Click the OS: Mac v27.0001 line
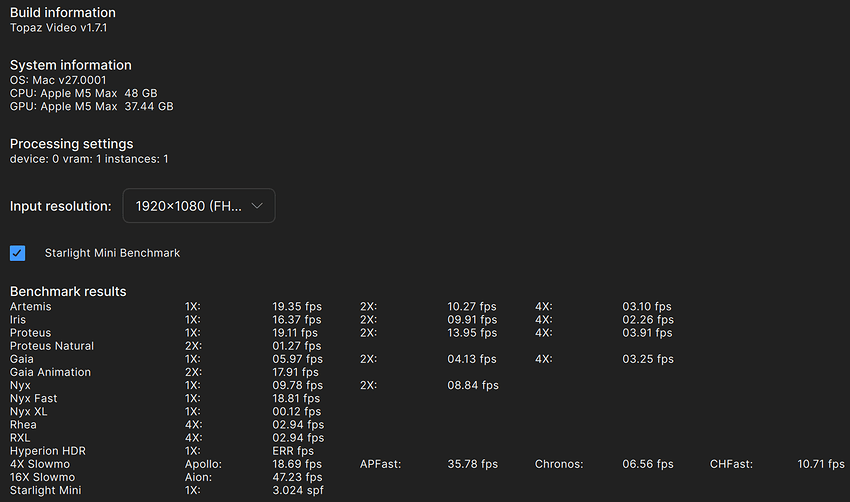 click(x=58, y=80)
